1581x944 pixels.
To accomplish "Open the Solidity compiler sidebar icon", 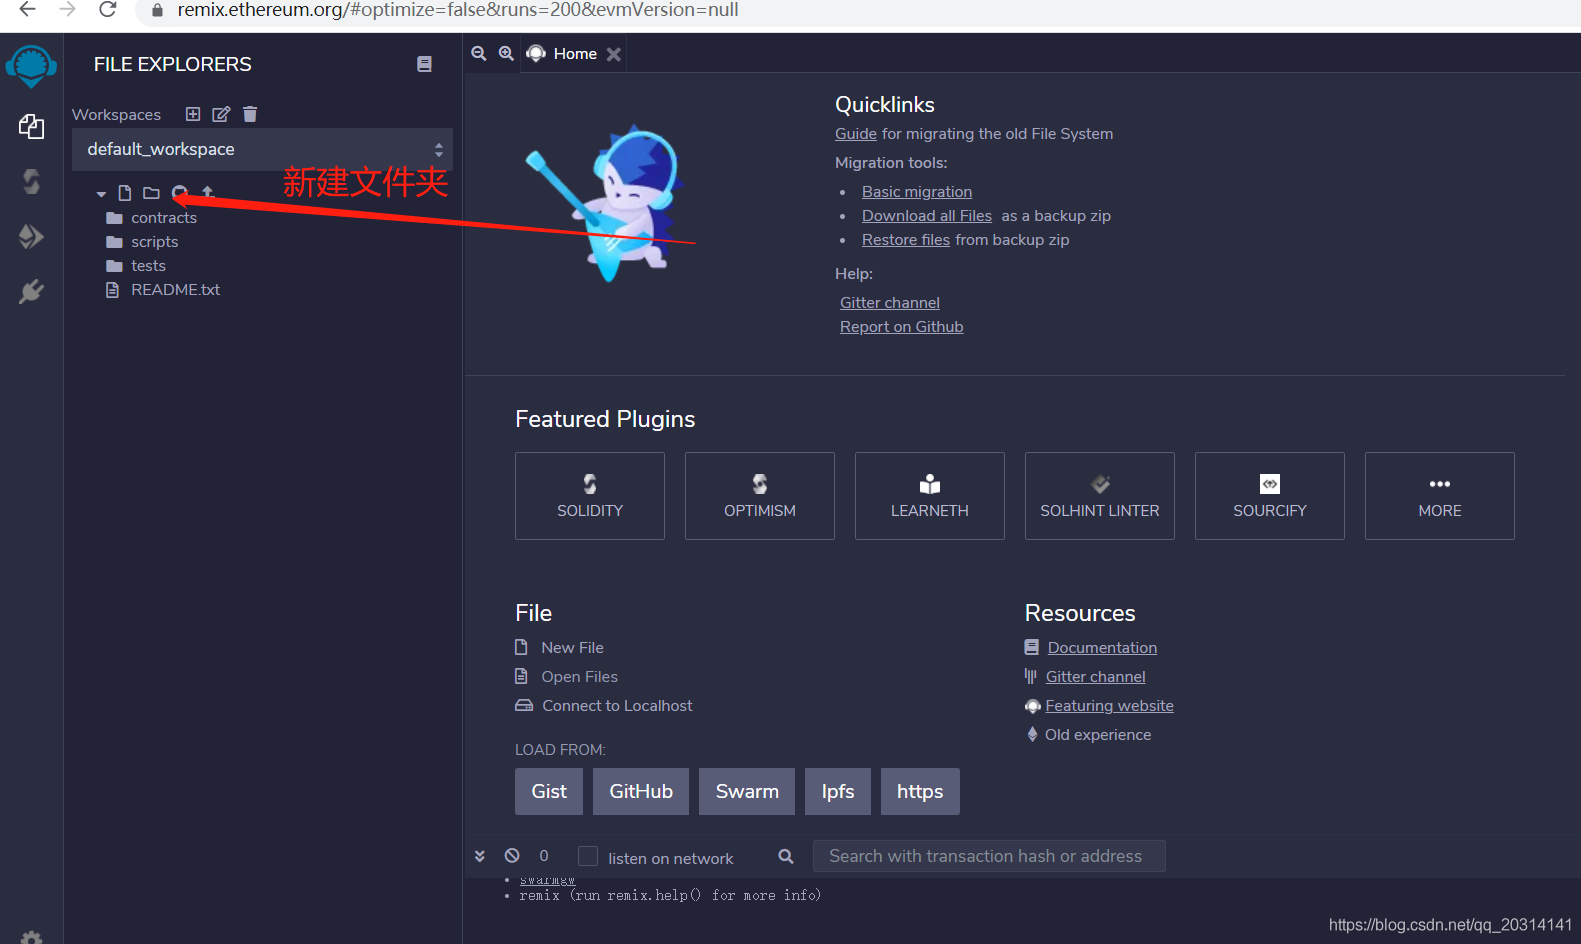I will click(x=31, y=181).
